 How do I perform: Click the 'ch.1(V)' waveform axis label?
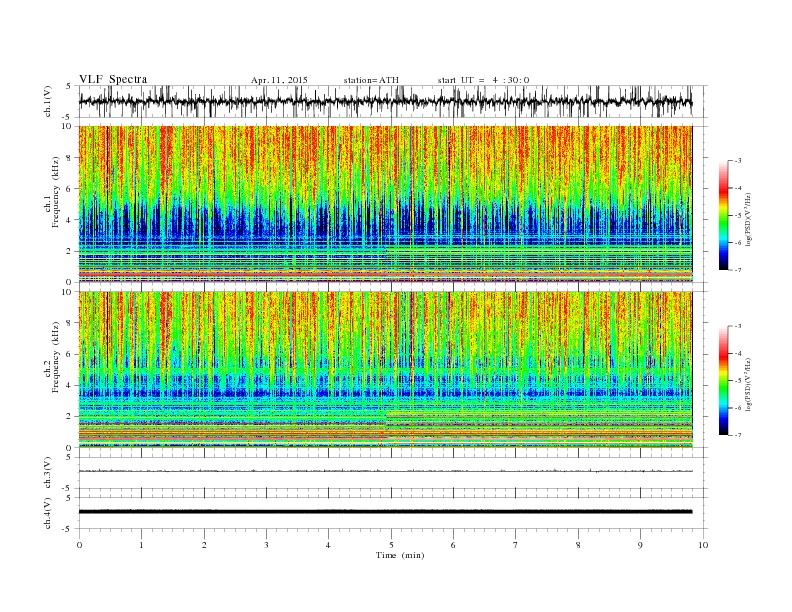(48, 101)
